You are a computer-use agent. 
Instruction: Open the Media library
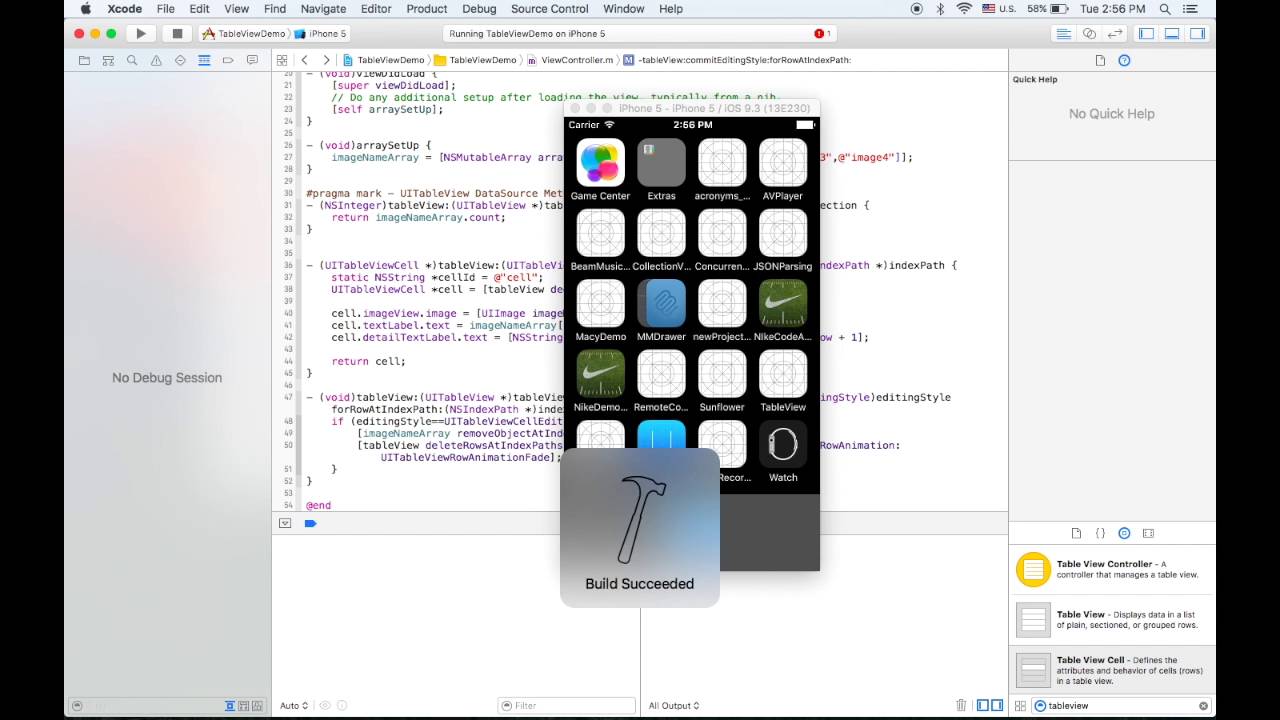click(1148, 534)
